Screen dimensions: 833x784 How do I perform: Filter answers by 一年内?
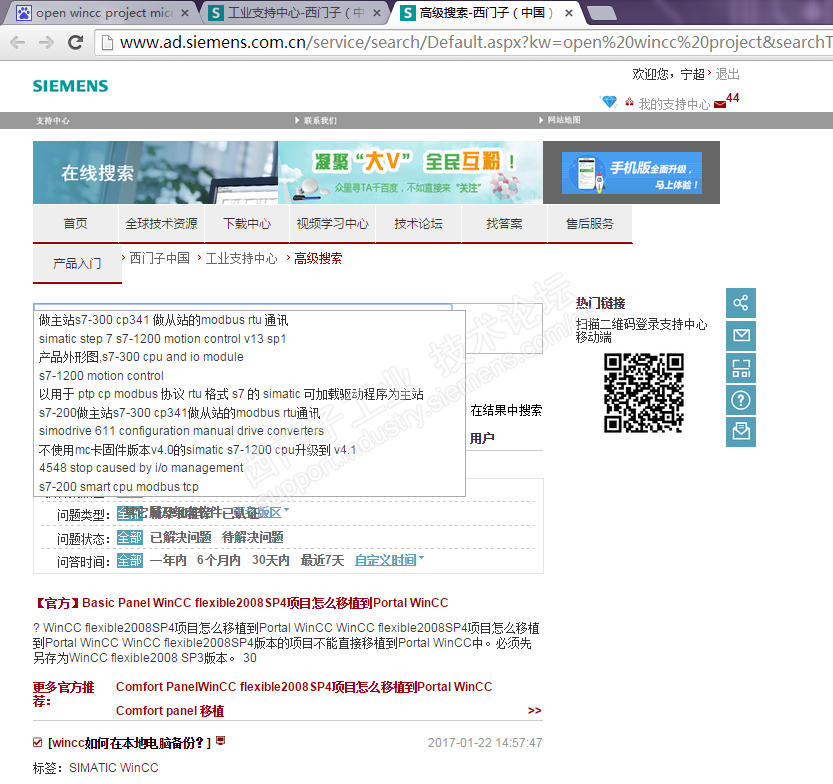[168, 560]
